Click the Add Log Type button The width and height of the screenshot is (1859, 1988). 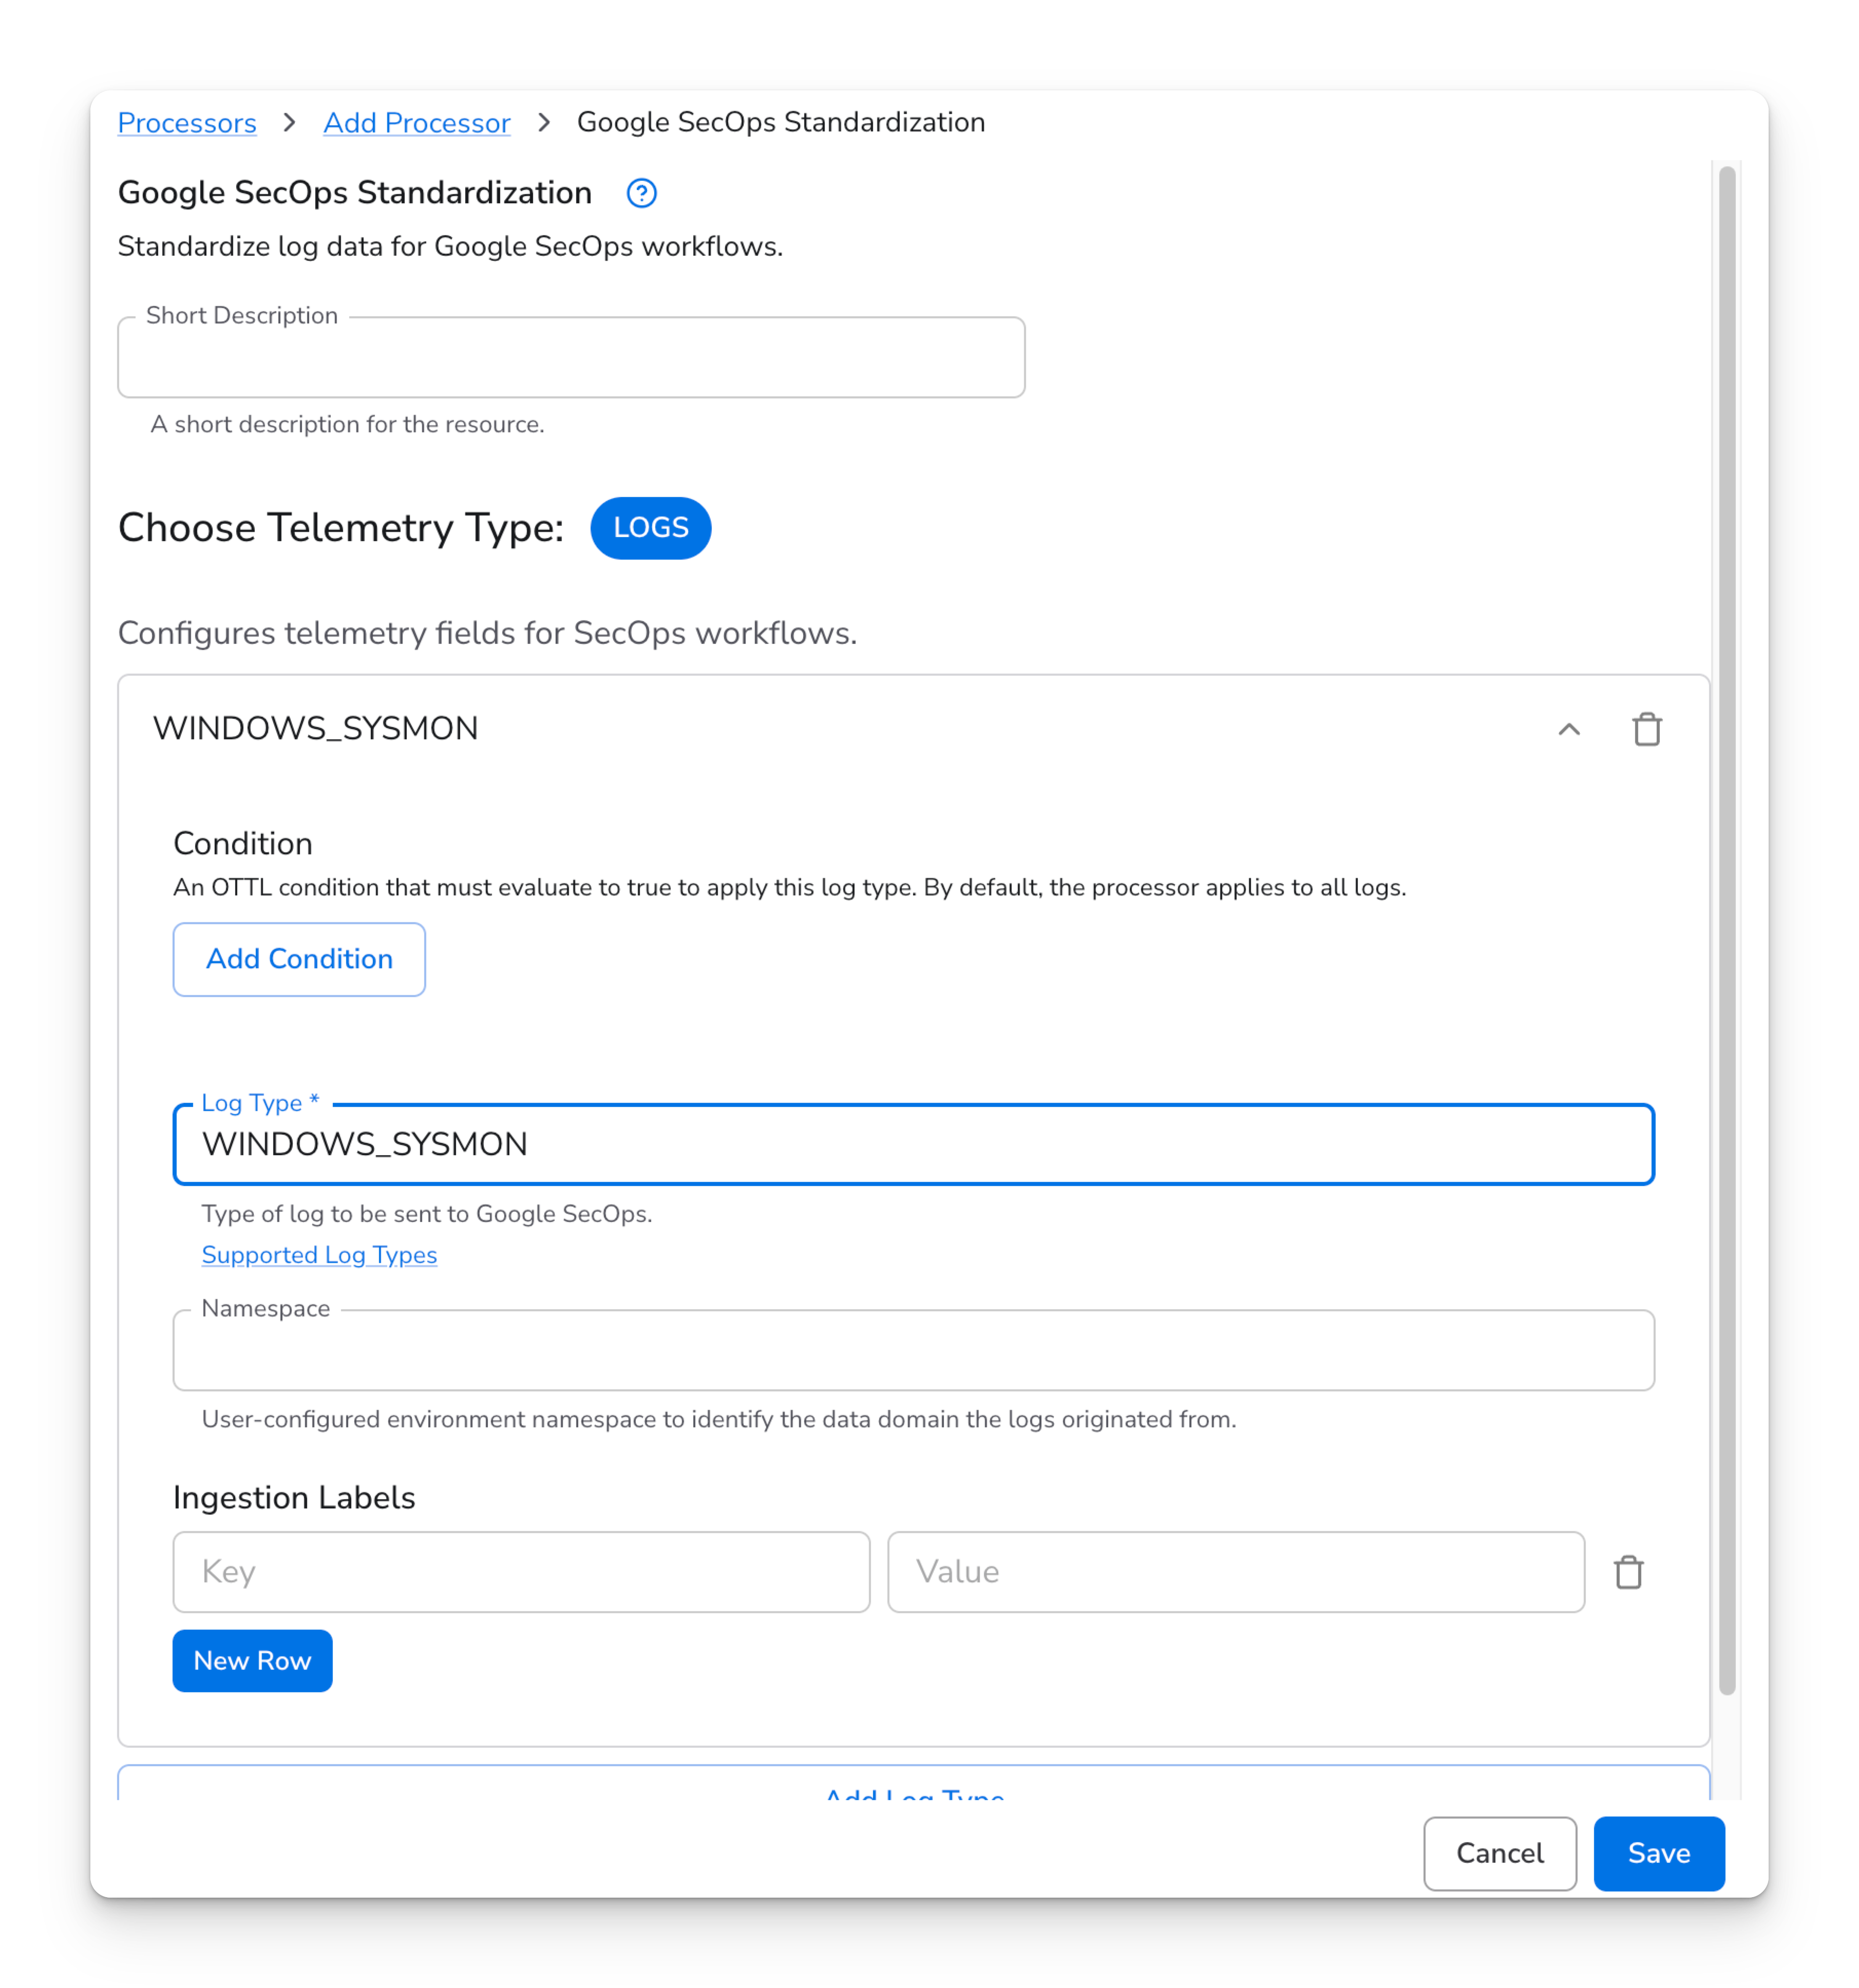913,1789
